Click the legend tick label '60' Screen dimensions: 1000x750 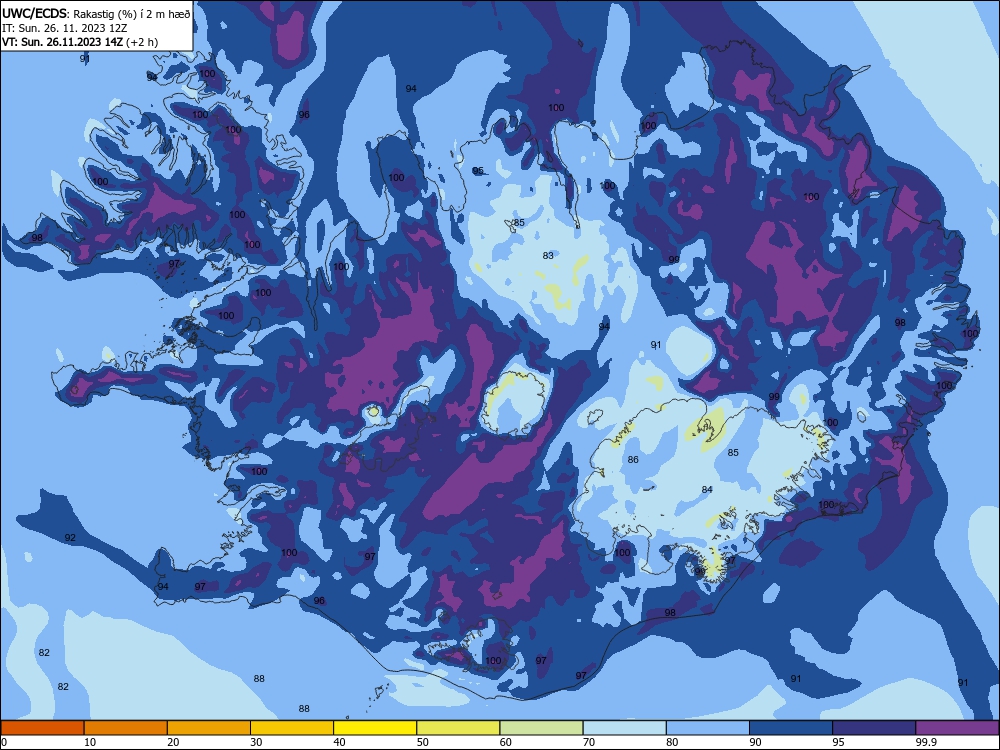[506, 742]
